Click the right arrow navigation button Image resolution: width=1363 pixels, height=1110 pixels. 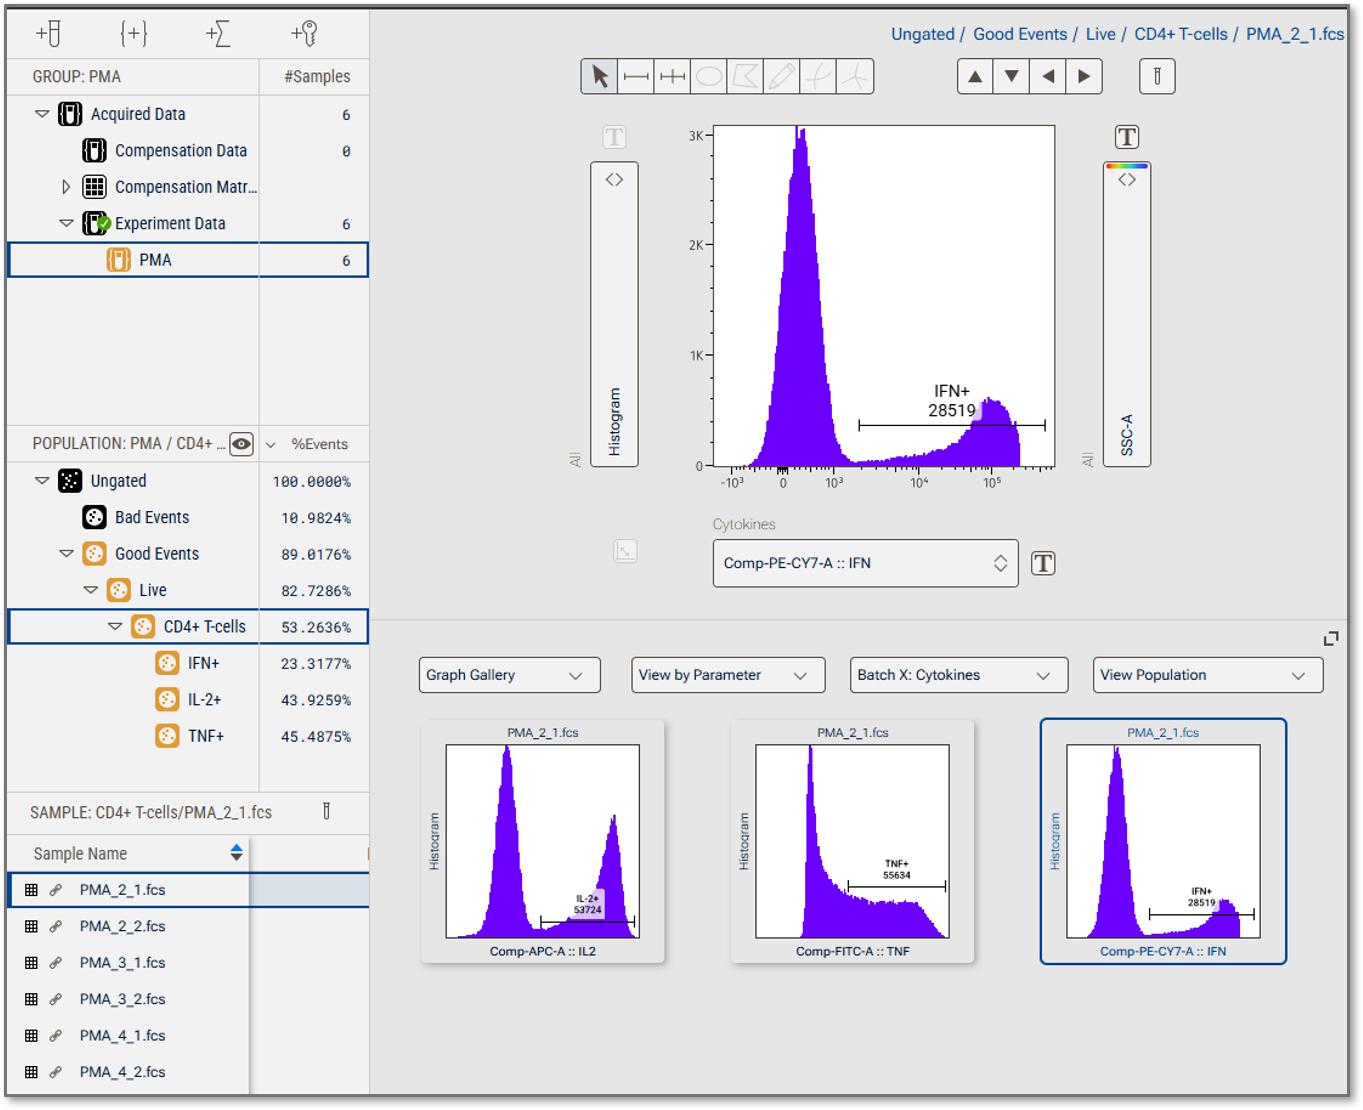pyautogui.click(x=1084, y=77)
